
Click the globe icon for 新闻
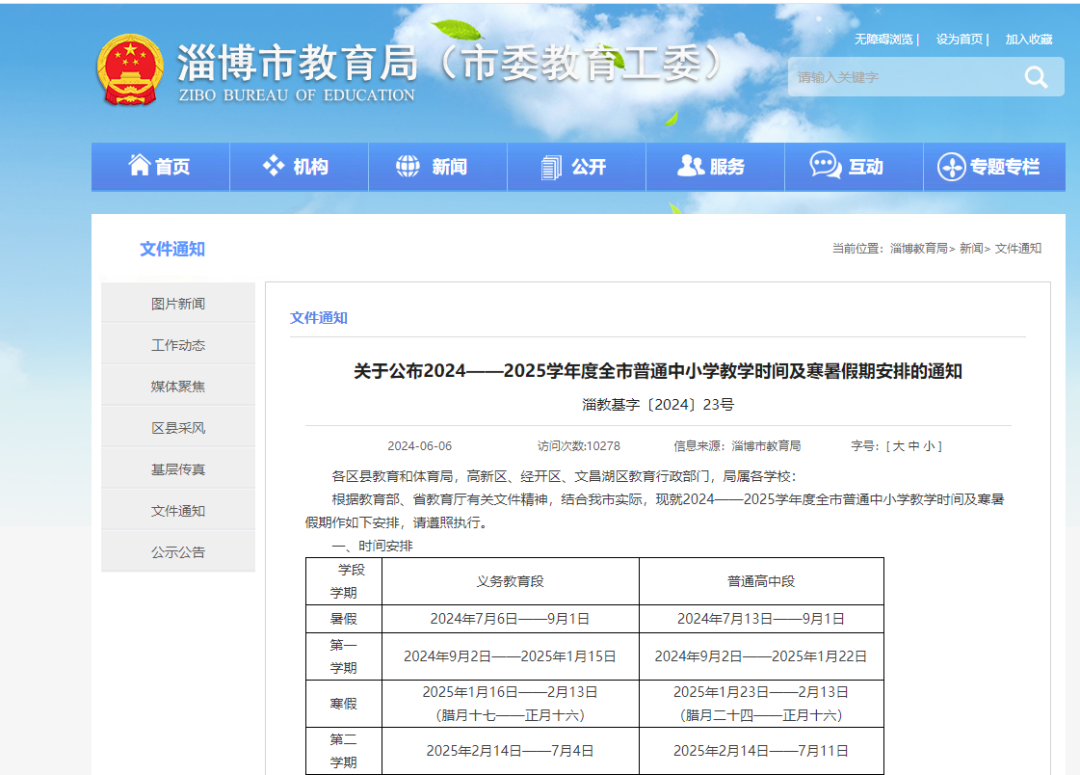(x=406, y=166)
